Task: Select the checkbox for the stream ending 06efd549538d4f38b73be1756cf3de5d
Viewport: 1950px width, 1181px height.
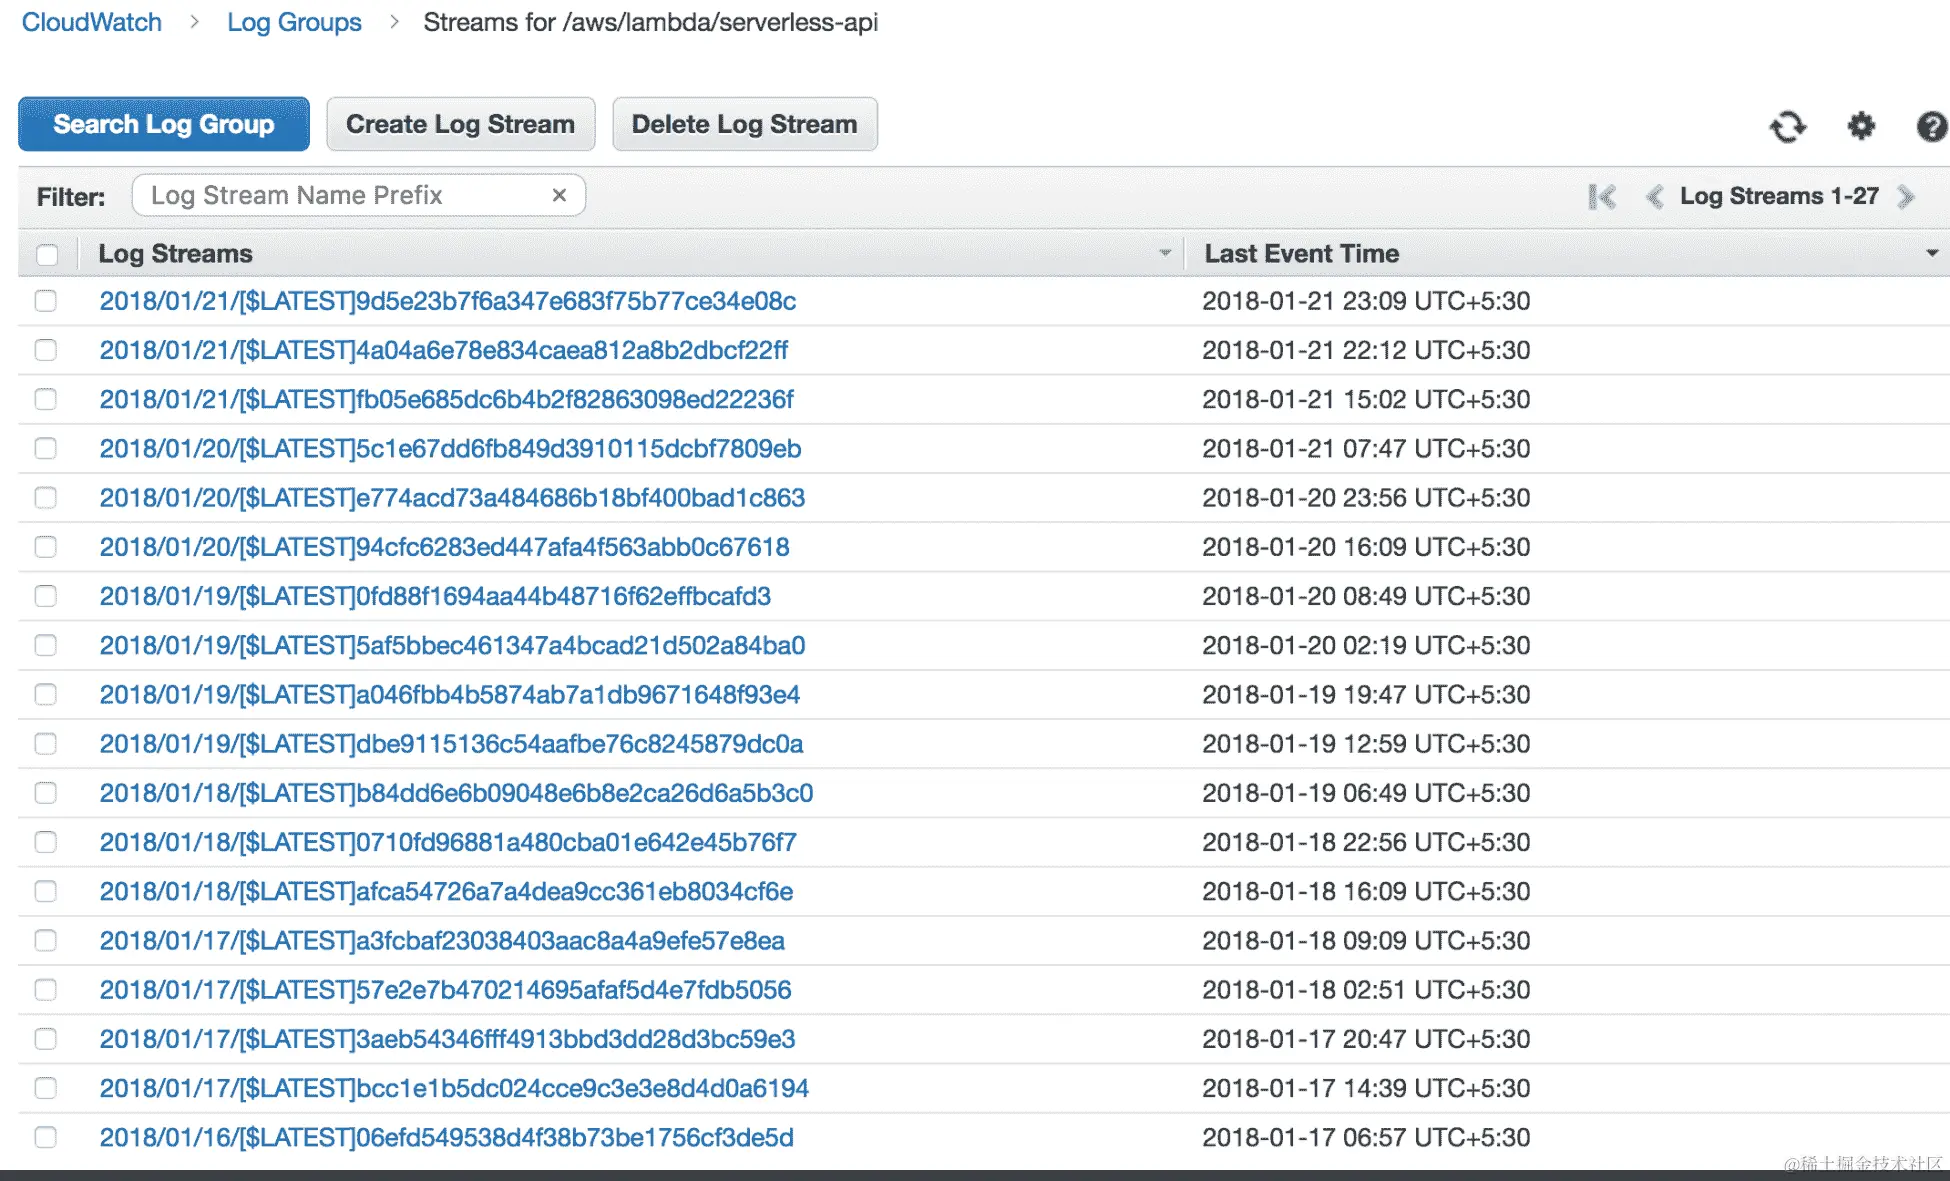Action: 46,1137
